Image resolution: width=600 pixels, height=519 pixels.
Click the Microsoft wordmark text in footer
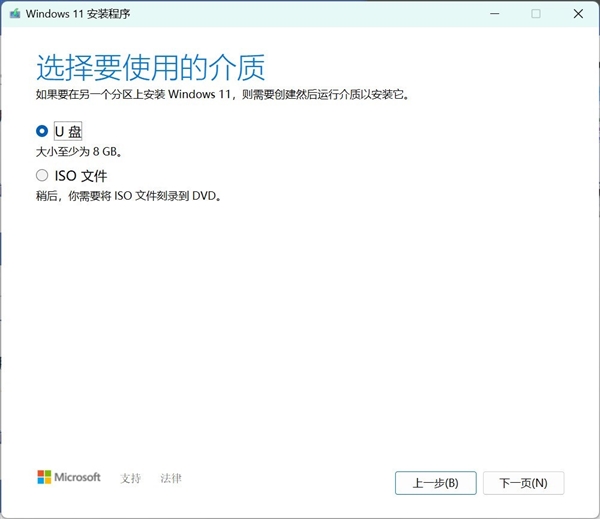pyautogui.click(x=77, y=478)
